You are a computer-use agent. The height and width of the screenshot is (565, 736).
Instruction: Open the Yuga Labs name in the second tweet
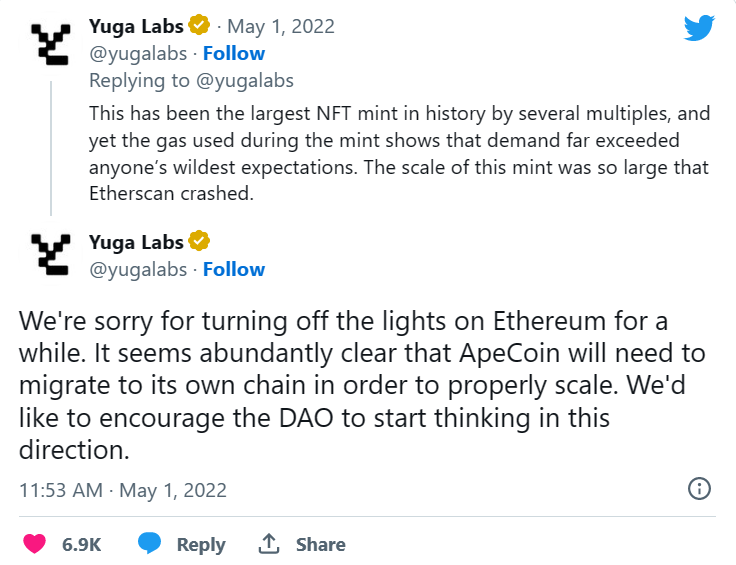pyautogui.click(x=136, y=242)
